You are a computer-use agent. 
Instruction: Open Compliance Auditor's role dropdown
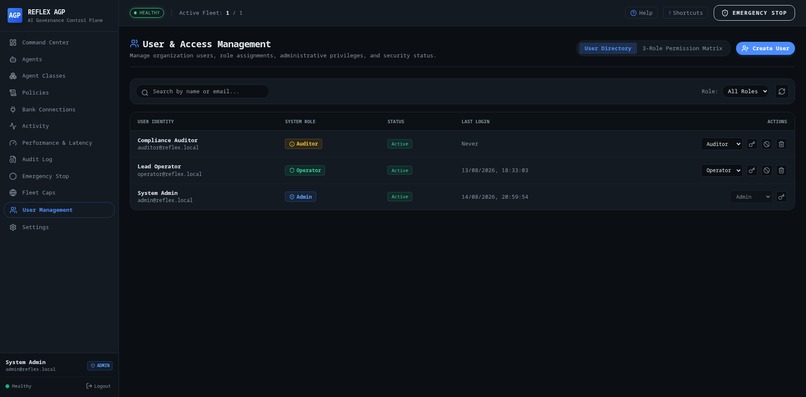(x=722, y=144)
